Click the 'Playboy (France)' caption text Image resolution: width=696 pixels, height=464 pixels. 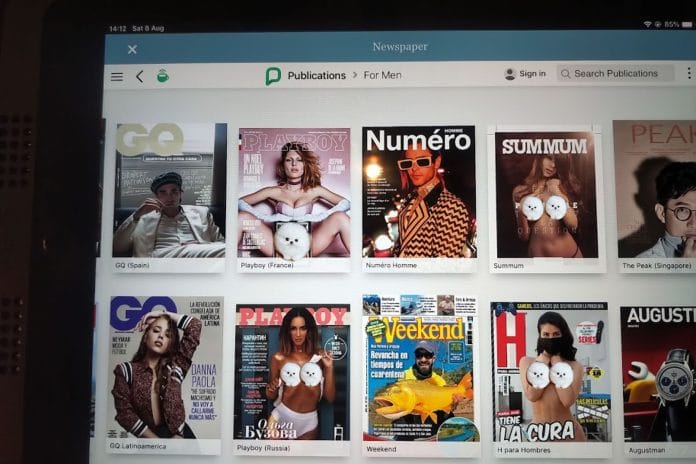pyautogui.click(x=267, y=265)
